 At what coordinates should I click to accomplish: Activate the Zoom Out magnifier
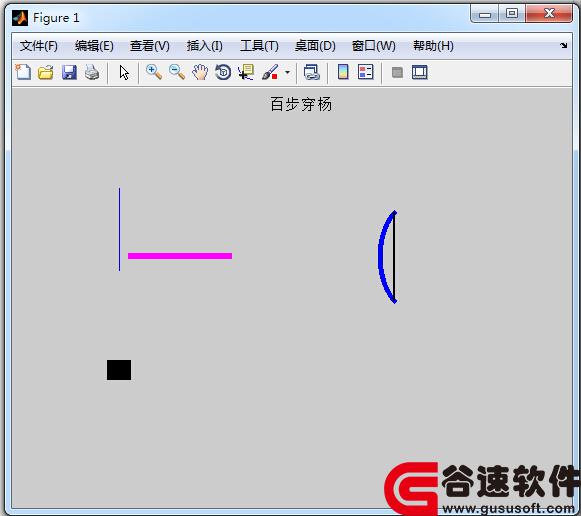[177, 72]
